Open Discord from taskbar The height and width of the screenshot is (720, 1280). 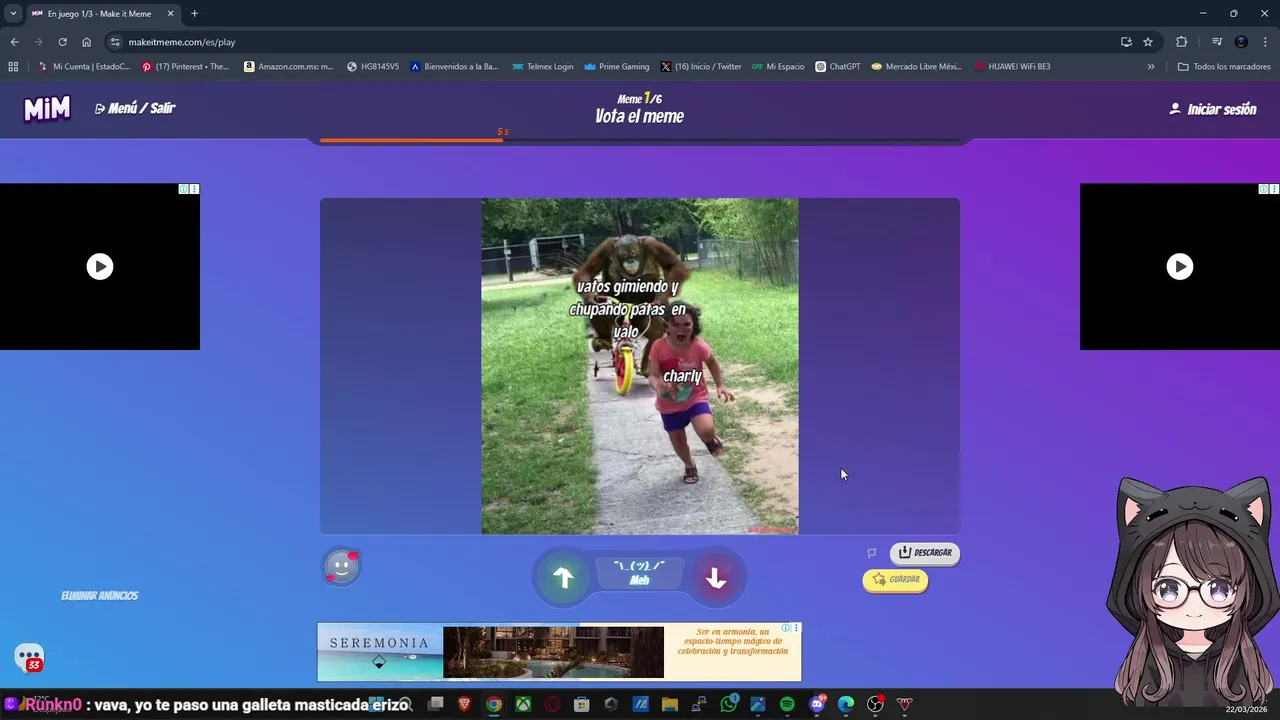pos(817,704)
